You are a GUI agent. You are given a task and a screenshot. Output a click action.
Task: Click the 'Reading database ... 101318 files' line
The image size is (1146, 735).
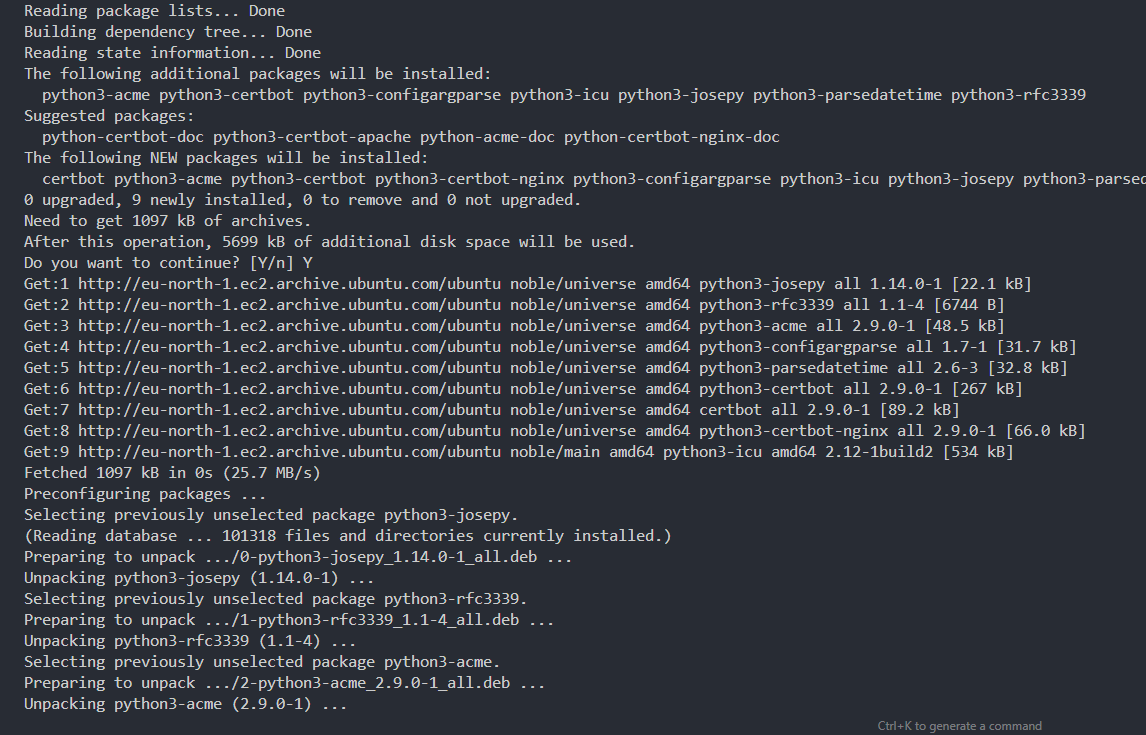[347, 536]
